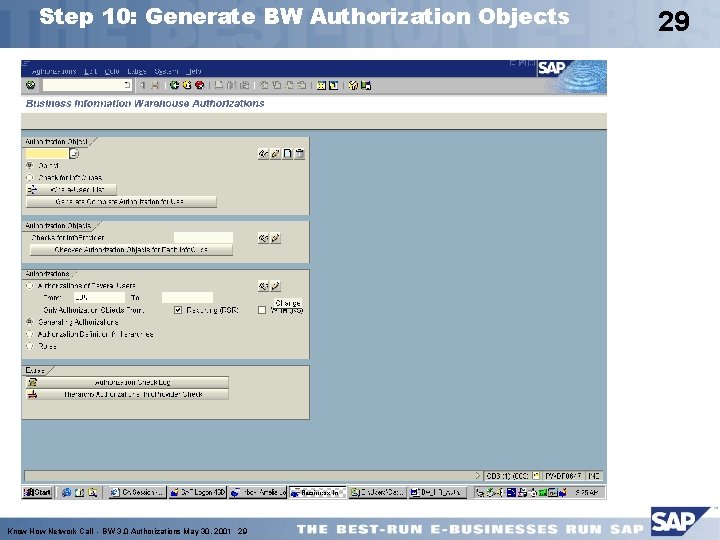The width and height of the screenshot is (720, 540).
Task: Click the yellow Authorization Object input field
Action: 47,154
